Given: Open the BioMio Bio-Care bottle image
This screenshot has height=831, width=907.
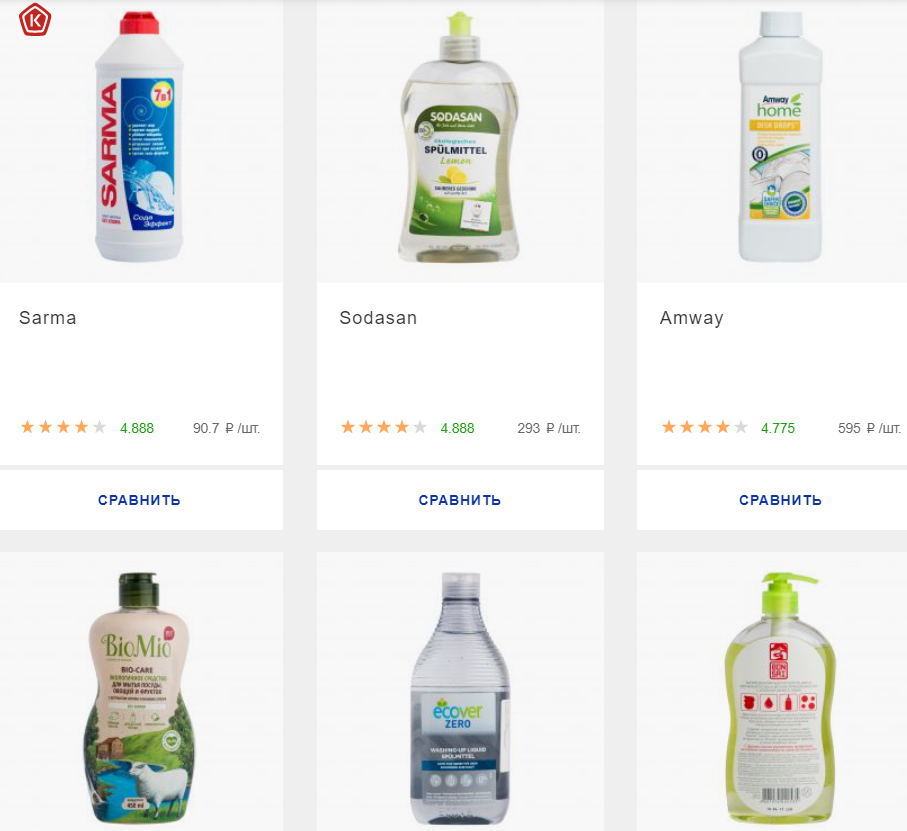Looking at the screenshot, I should point(139,697).
